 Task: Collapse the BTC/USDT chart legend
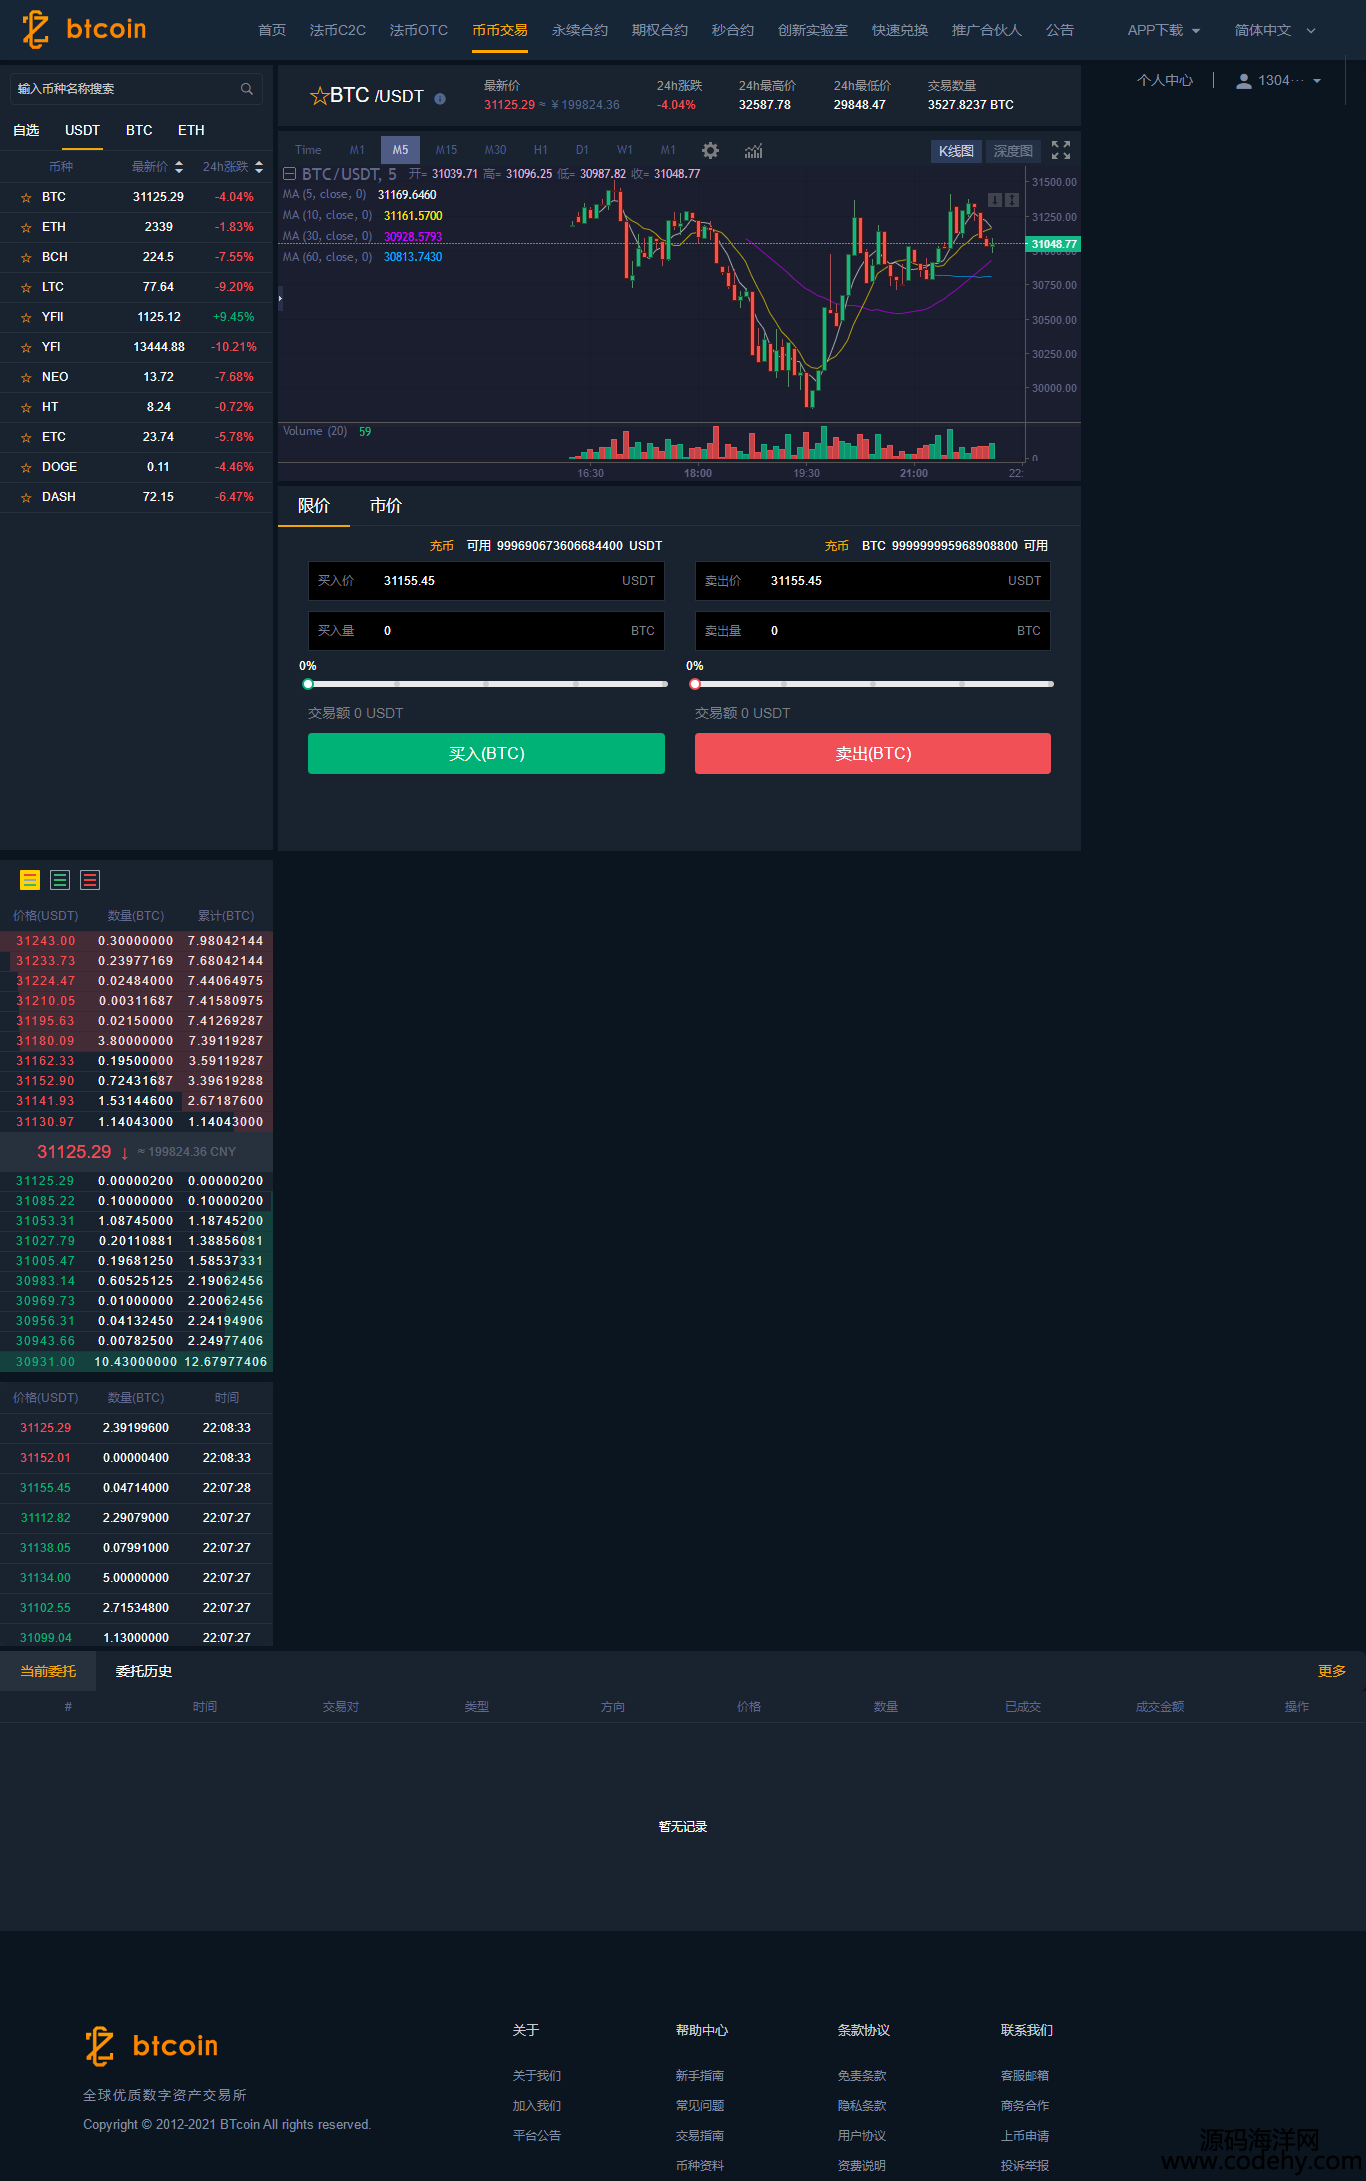(289, 174)
